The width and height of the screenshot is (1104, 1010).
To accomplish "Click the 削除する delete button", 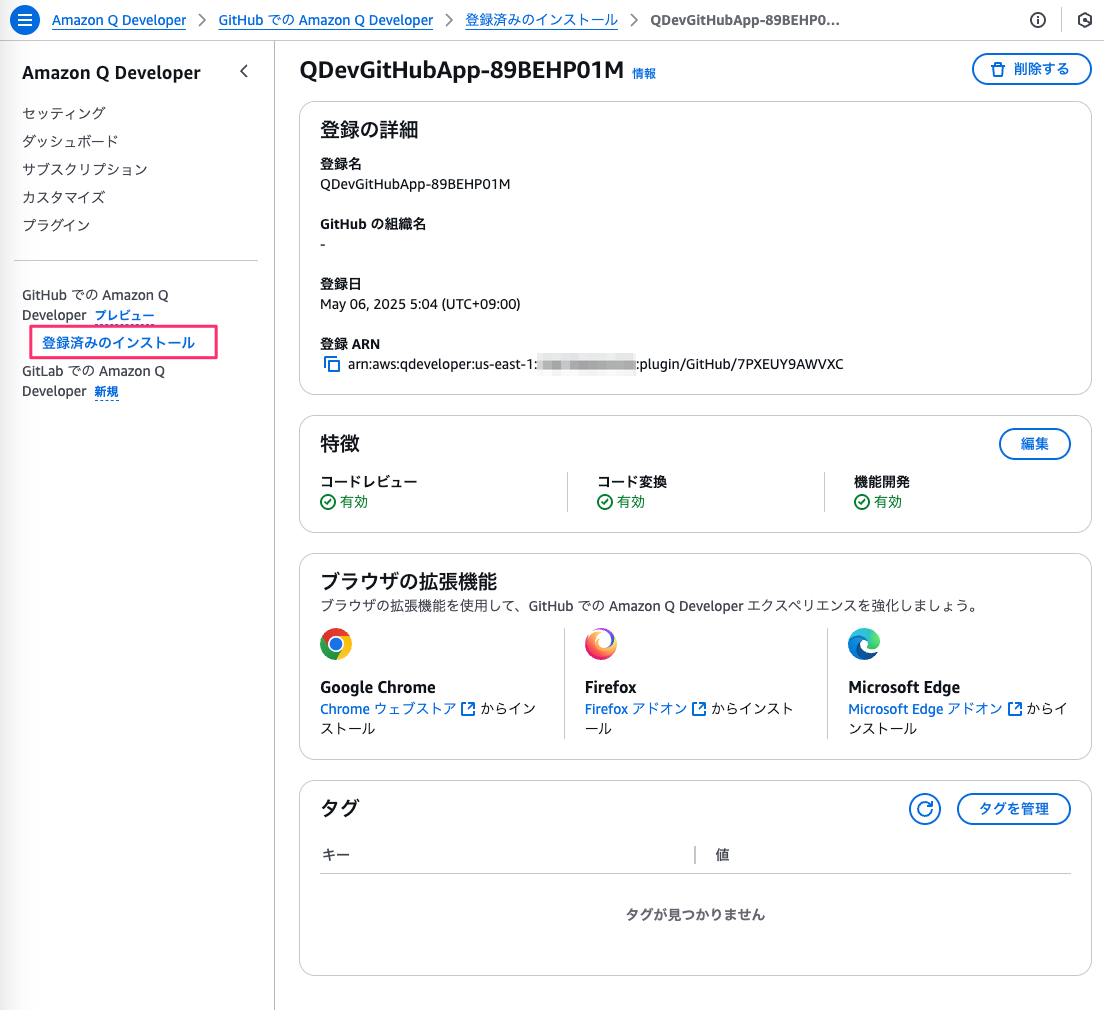I will (1031, 69).
